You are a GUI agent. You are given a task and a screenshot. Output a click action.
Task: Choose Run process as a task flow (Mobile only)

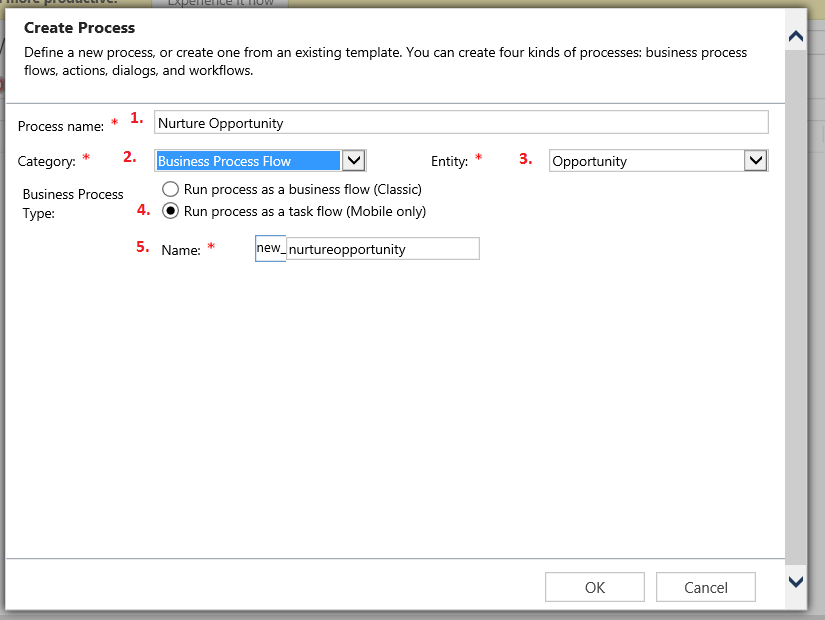171,211
